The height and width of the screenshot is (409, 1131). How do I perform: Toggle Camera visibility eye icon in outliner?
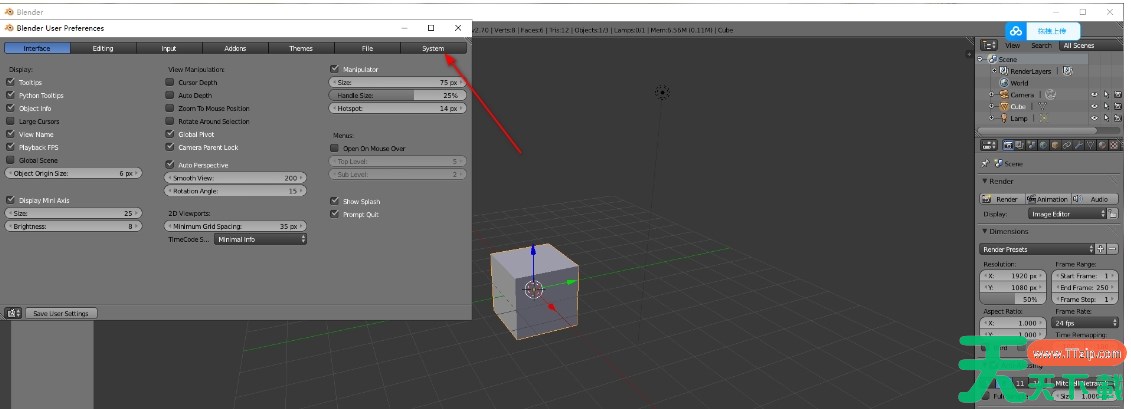pyautogui.click(x=1094, y=94)
